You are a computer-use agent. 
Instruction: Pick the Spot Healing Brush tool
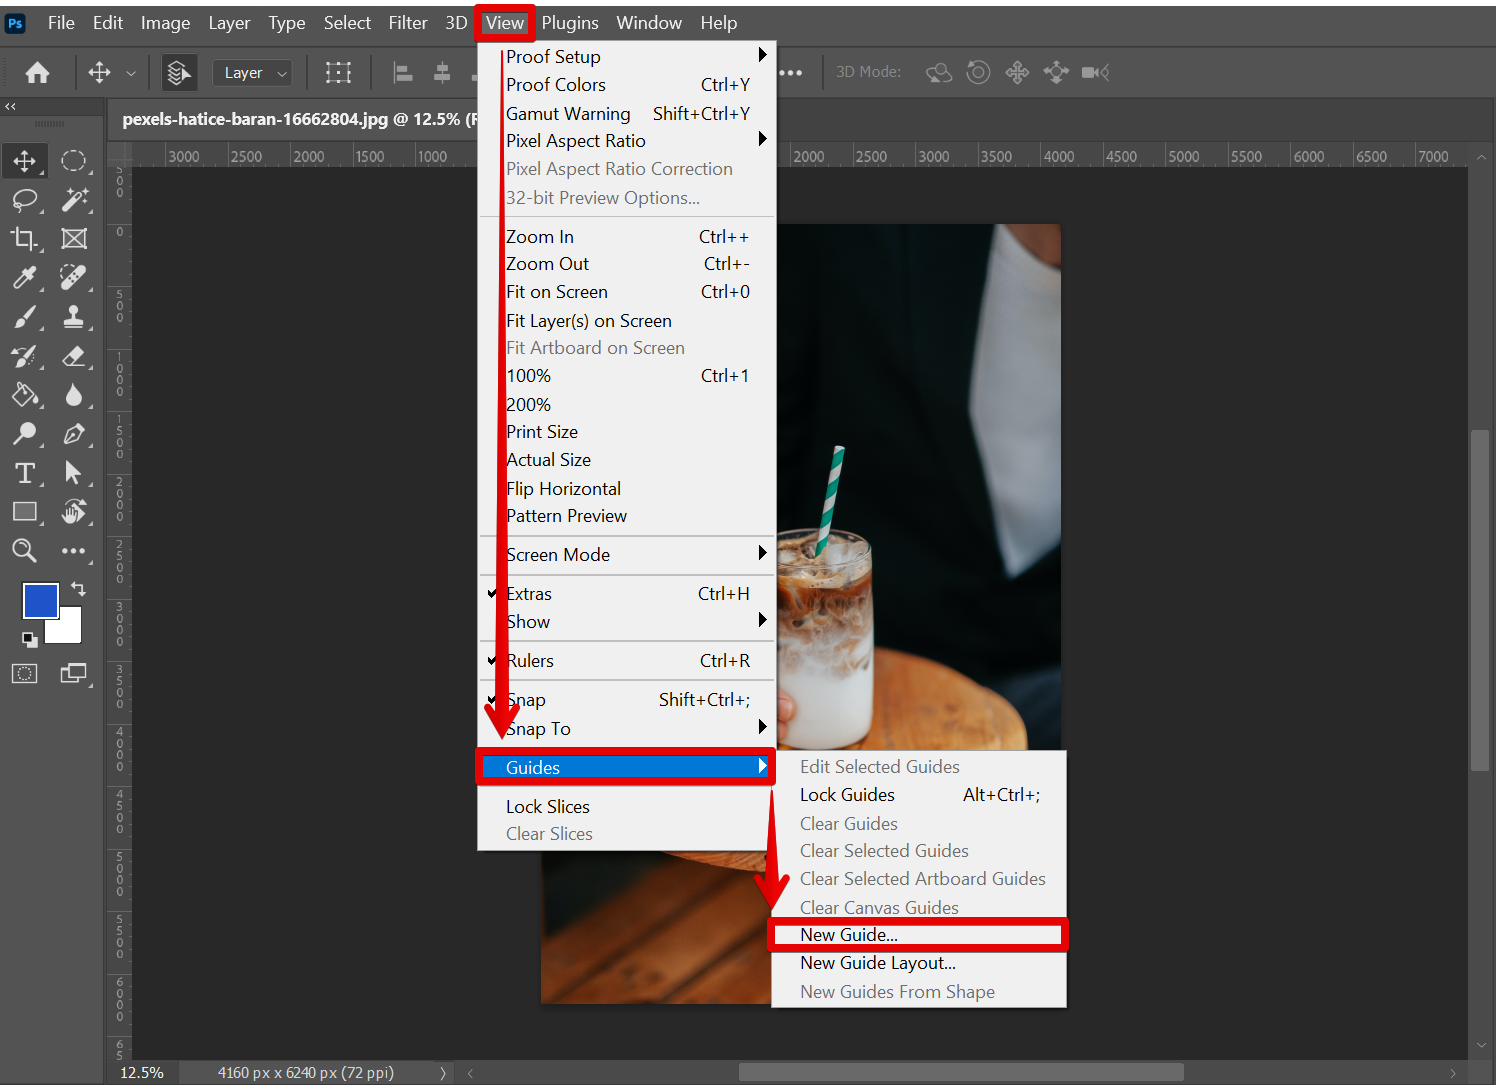coord(75,278)
